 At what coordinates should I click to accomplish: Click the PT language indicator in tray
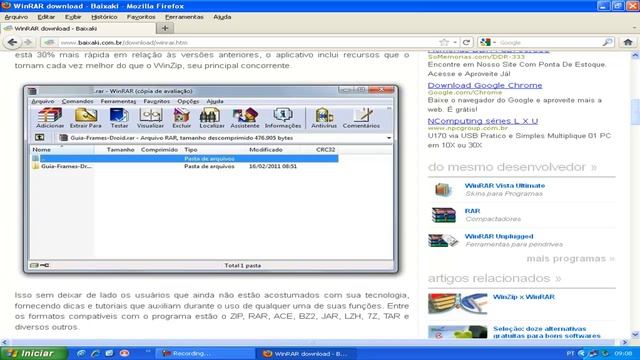click(x=570, y=353)
